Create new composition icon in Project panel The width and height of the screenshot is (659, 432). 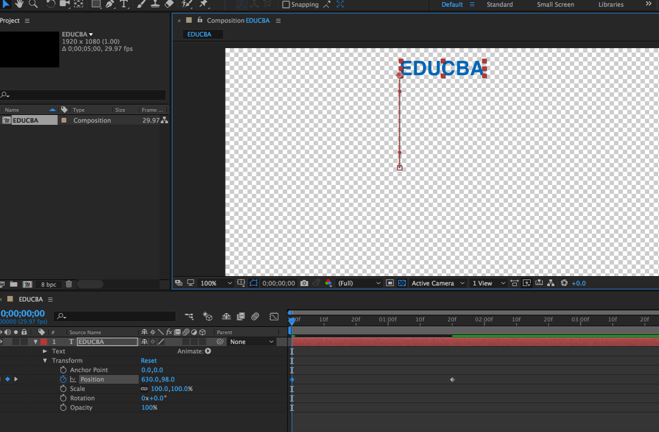27,284
